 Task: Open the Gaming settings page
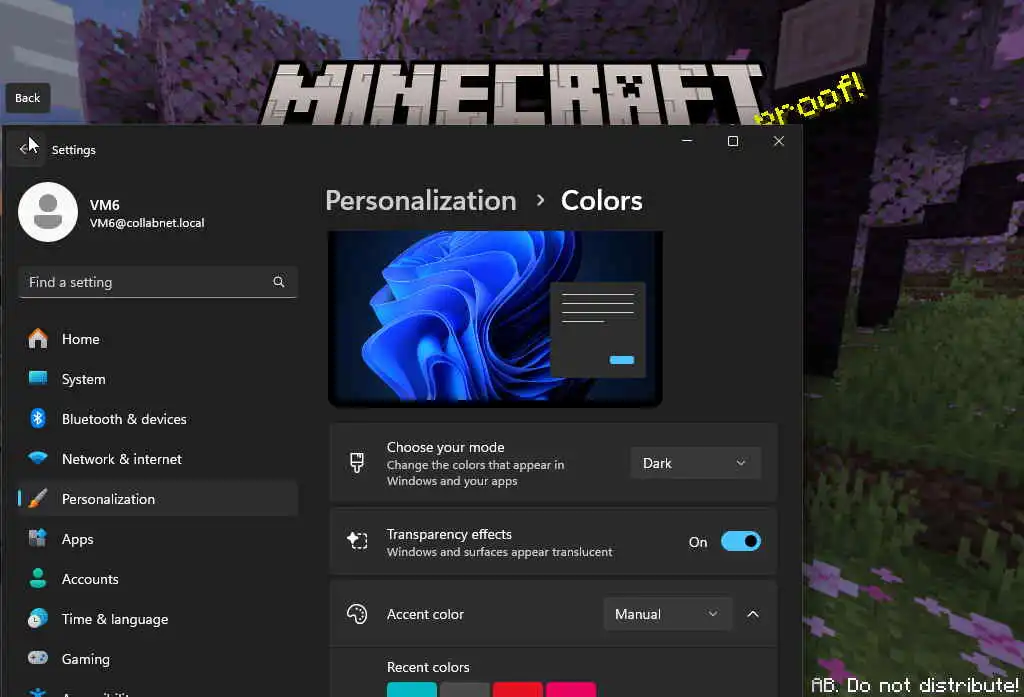pos(158,658)
